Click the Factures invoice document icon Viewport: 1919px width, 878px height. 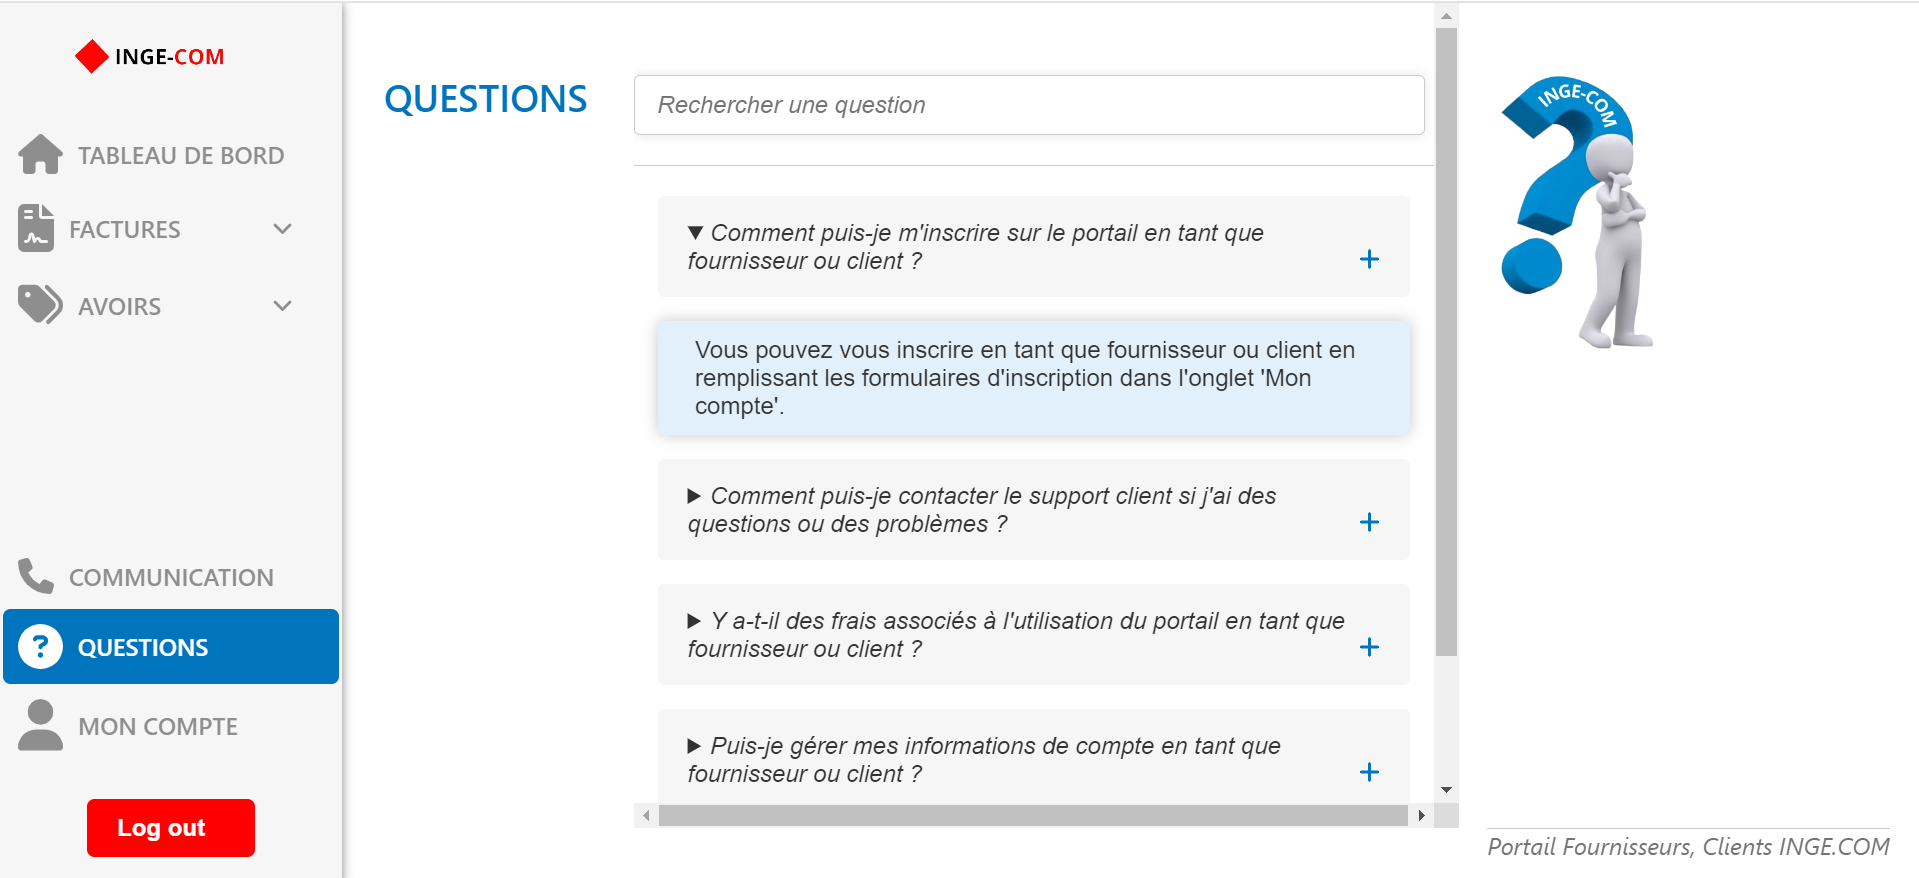[x=36, y=228]
